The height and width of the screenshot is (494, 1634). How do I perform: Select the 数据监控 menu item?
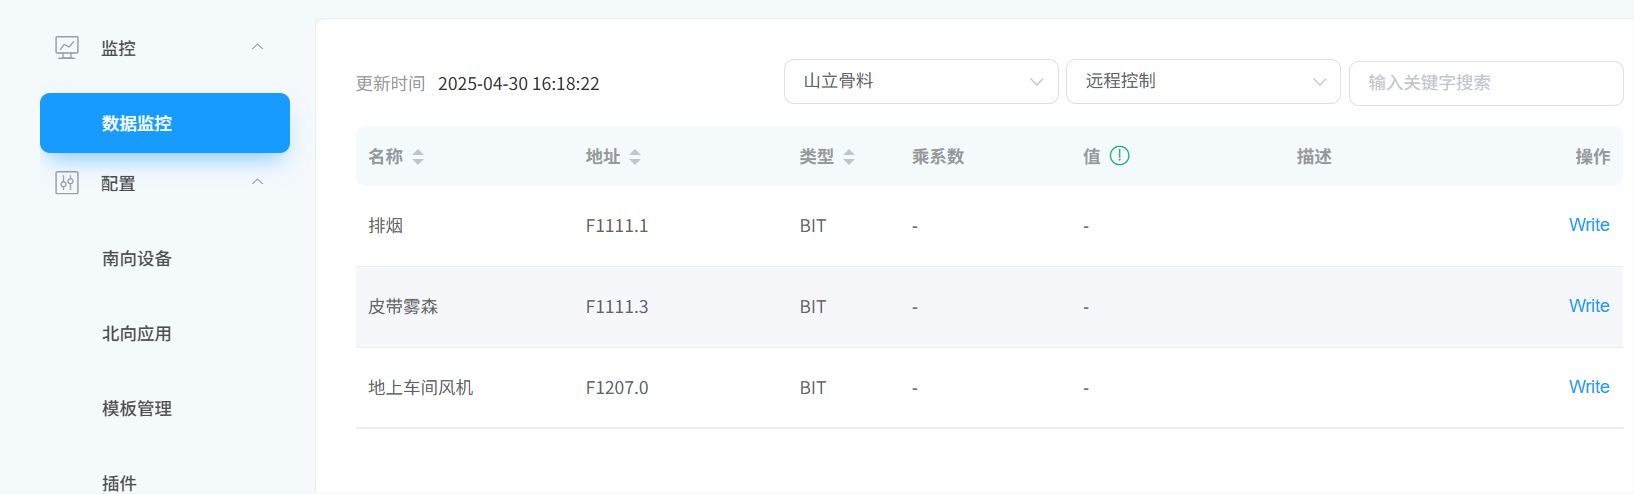tap(165, 123)
